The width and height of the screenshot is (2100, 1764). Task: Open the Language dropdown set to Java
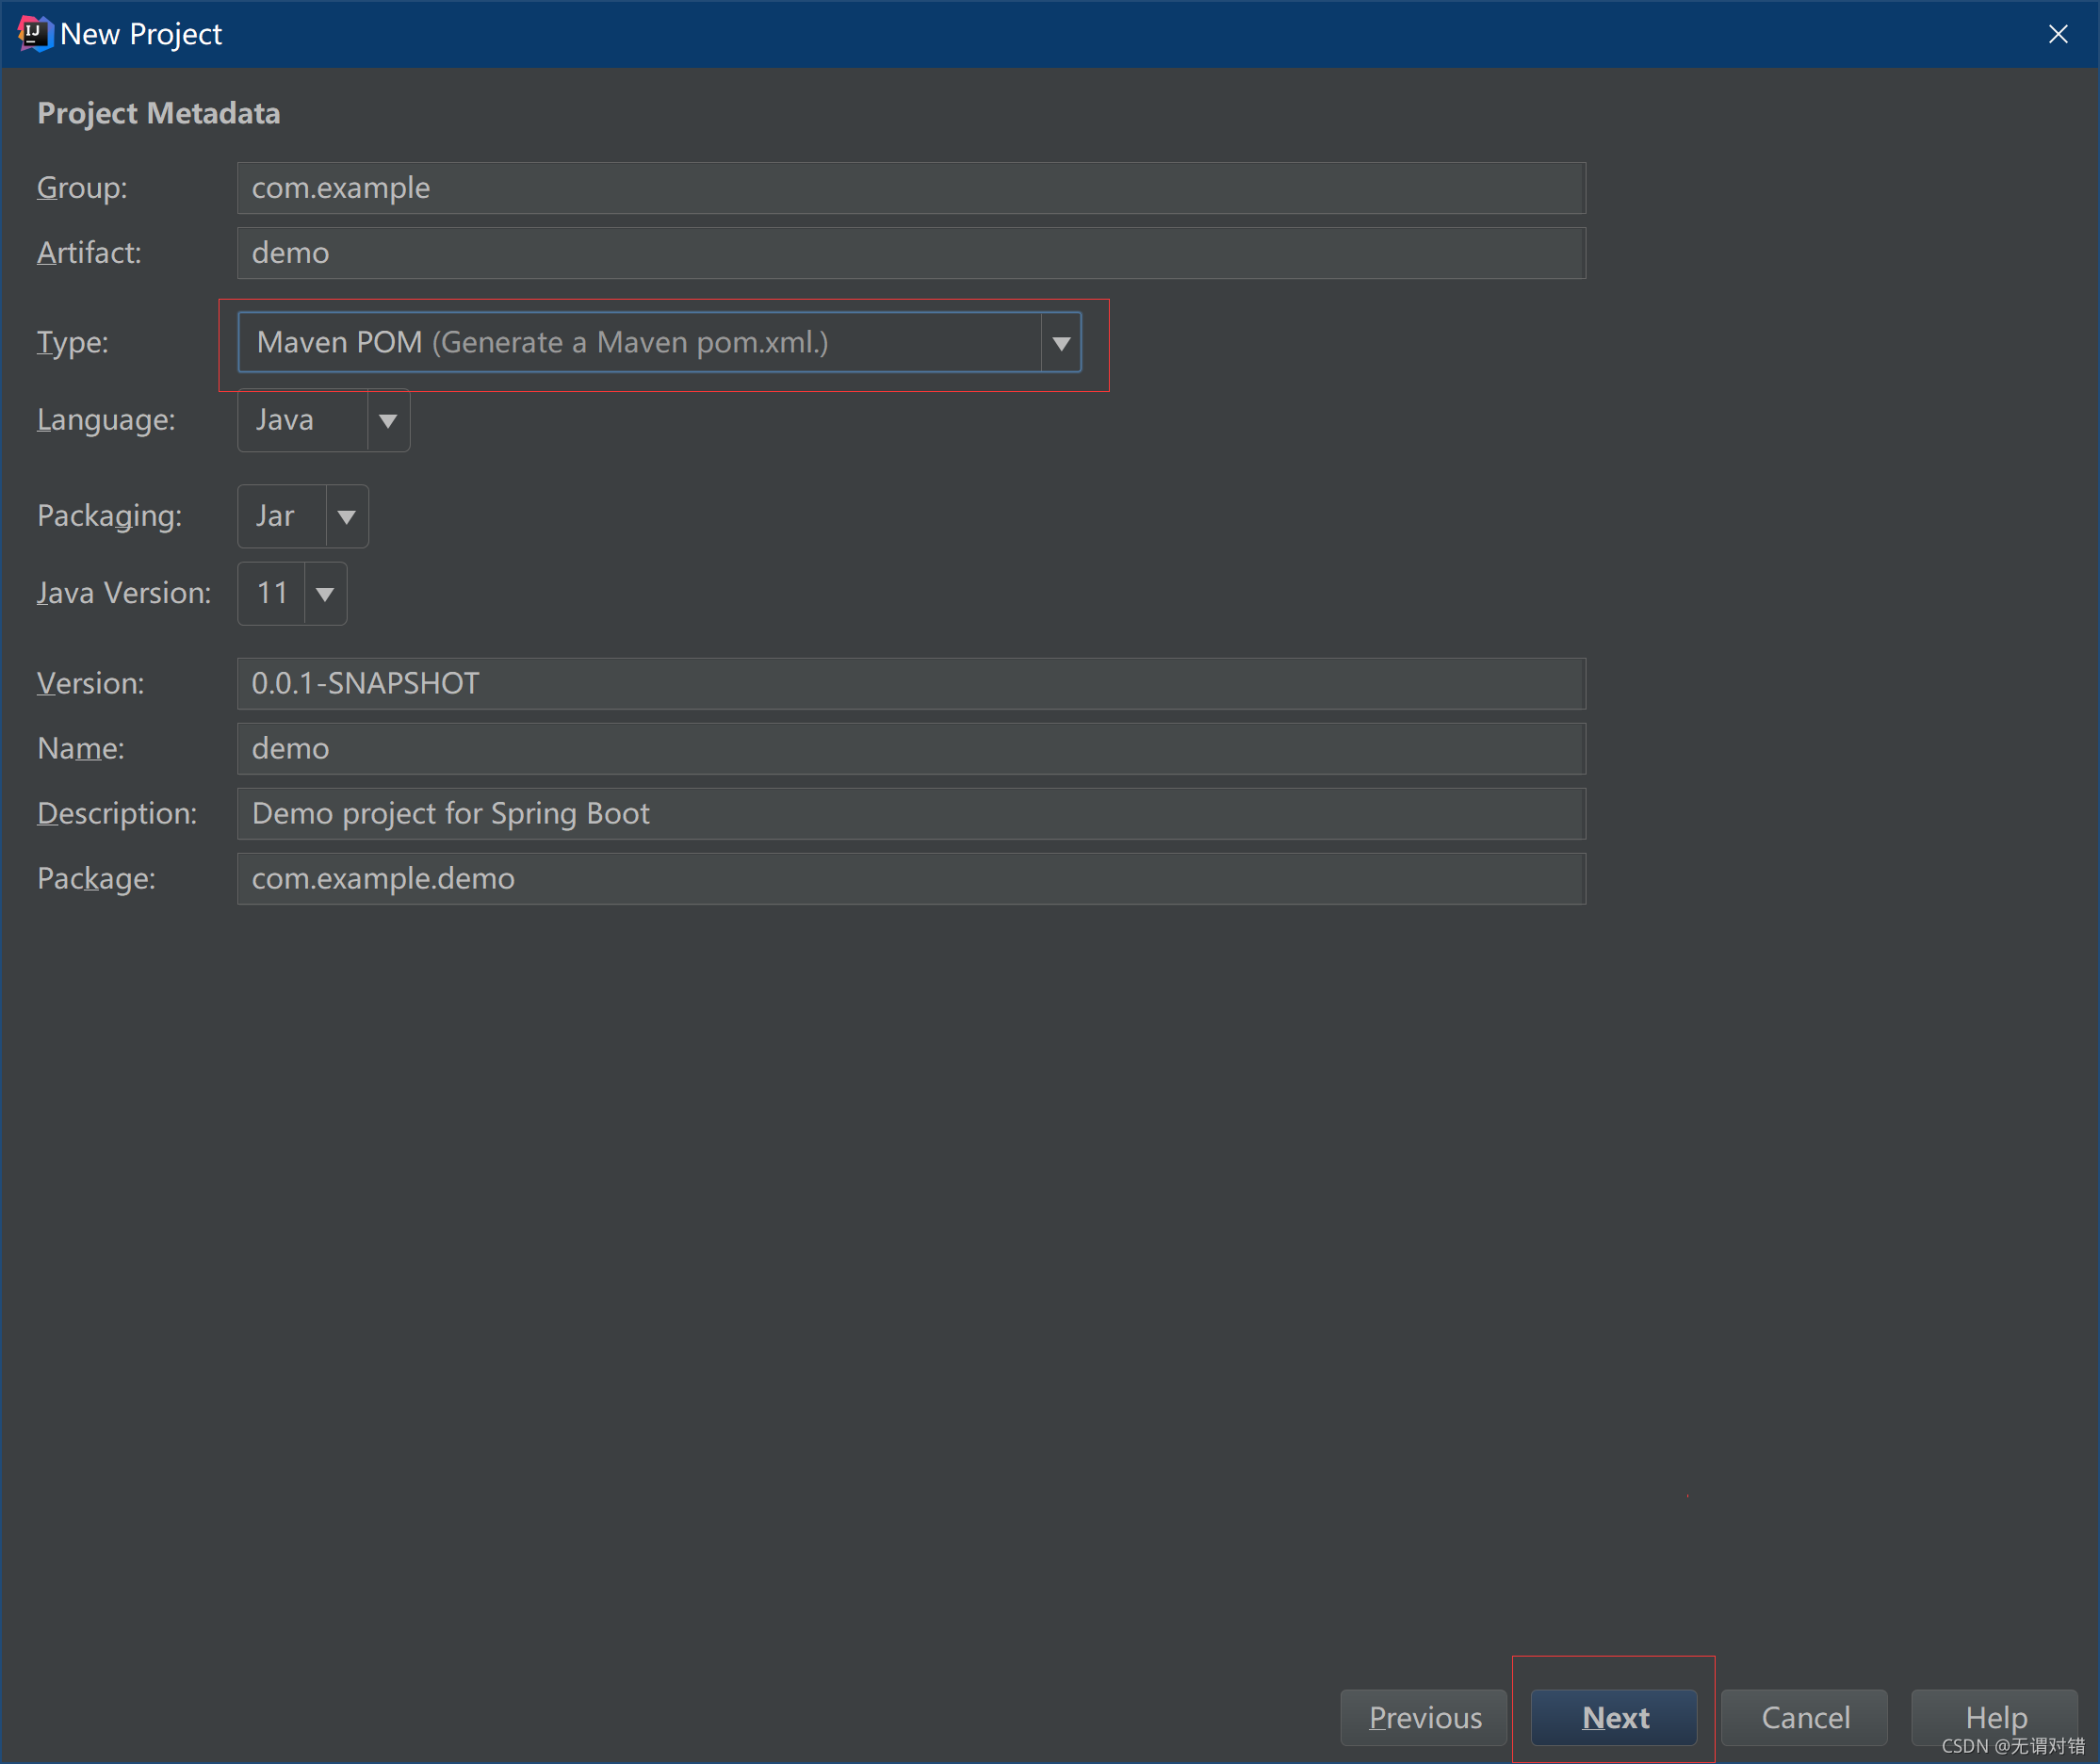[323, 420]
